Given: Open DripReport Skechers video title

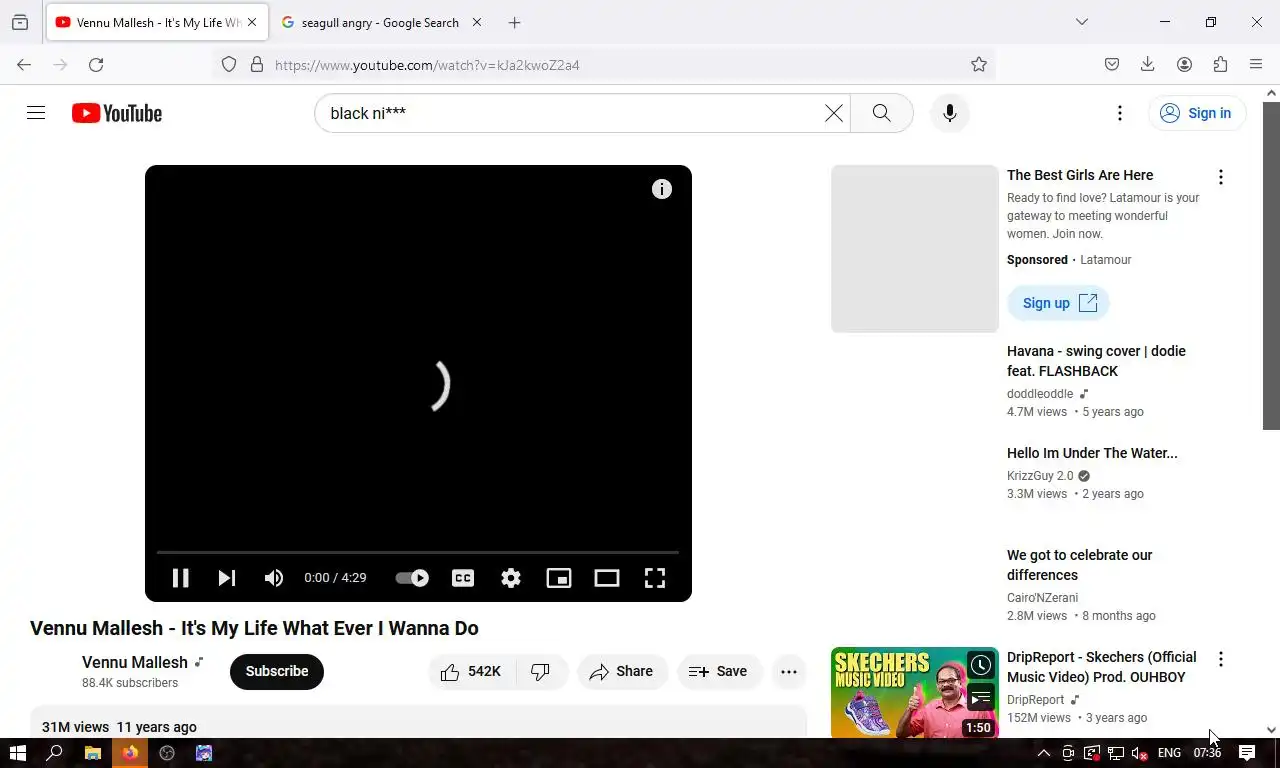Looking at the screenshot, I should coord(1101,667).
